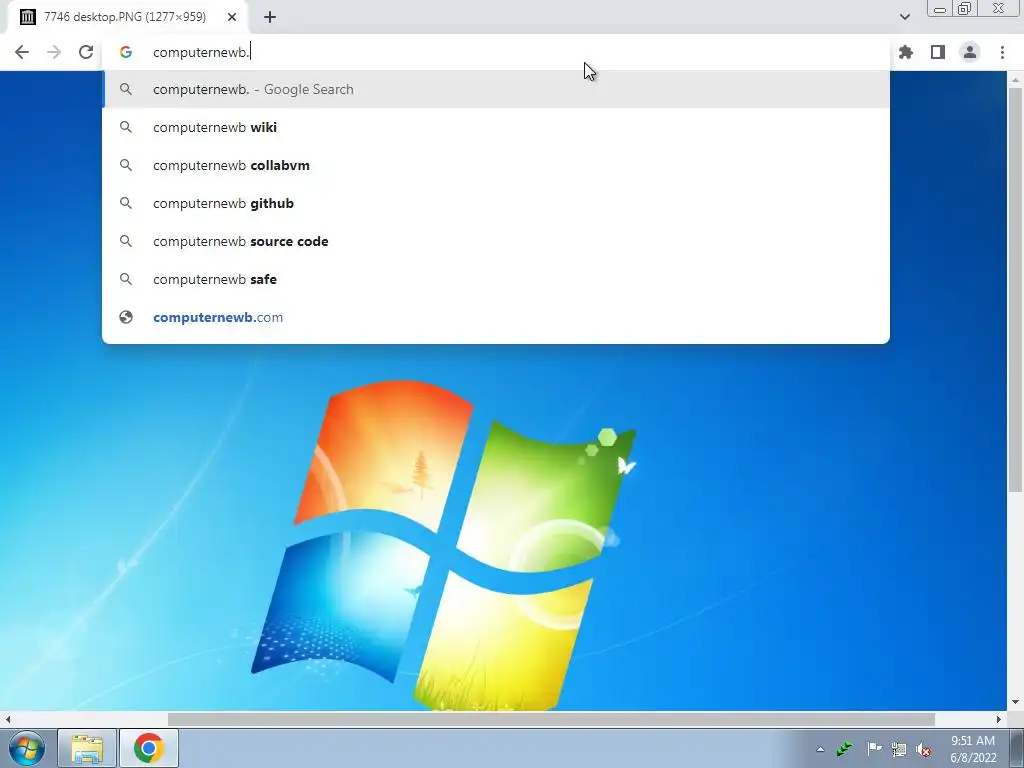Open the clock showing 9:51 AM
The width and height of the screenshot is (1024, 768).
[973, 749]
